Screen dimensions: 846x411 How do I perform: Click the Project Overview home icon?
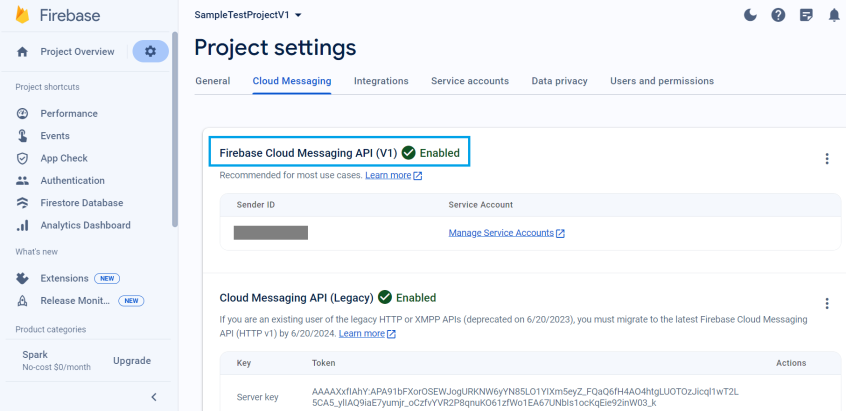point(22,52)
